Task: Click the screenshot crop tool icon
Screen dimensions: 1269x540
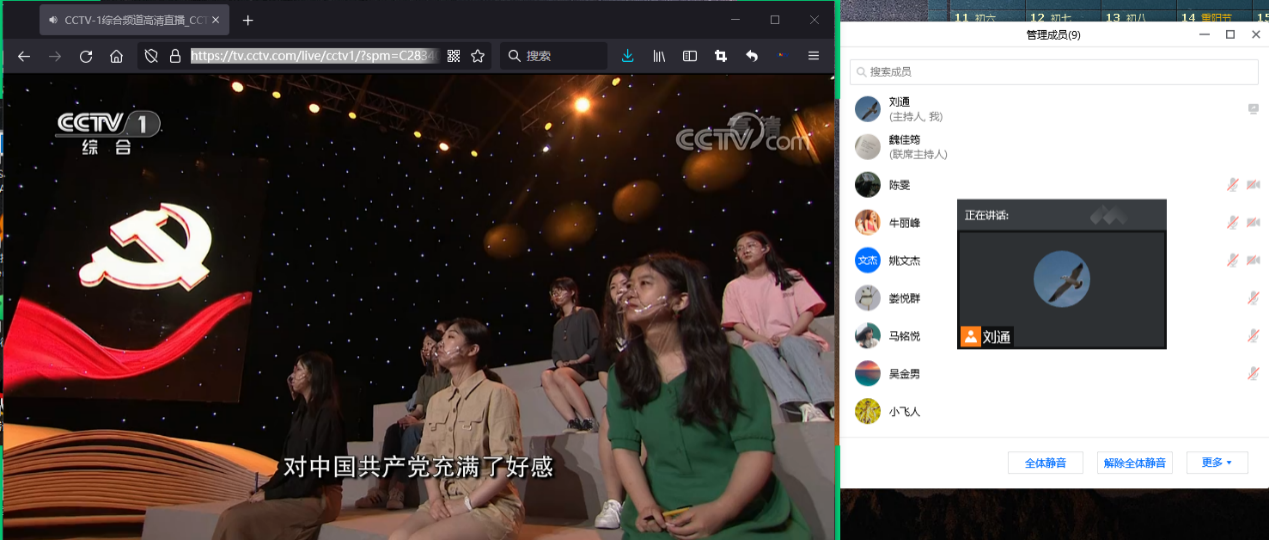Action: 721,56
